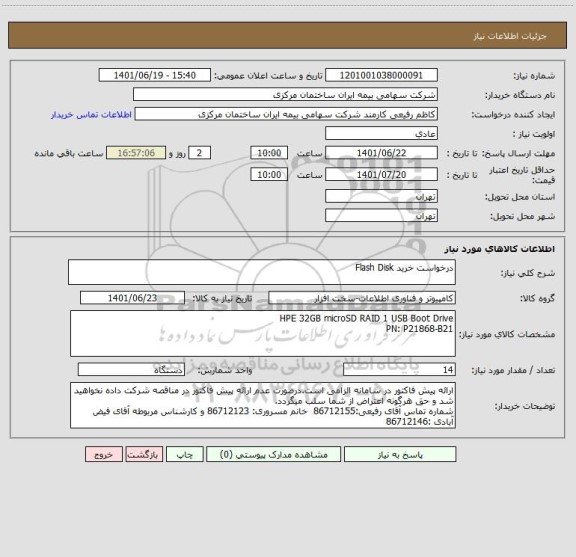
Task: Click the 'شماره نیاز:' label
Action: coord(534,76)
